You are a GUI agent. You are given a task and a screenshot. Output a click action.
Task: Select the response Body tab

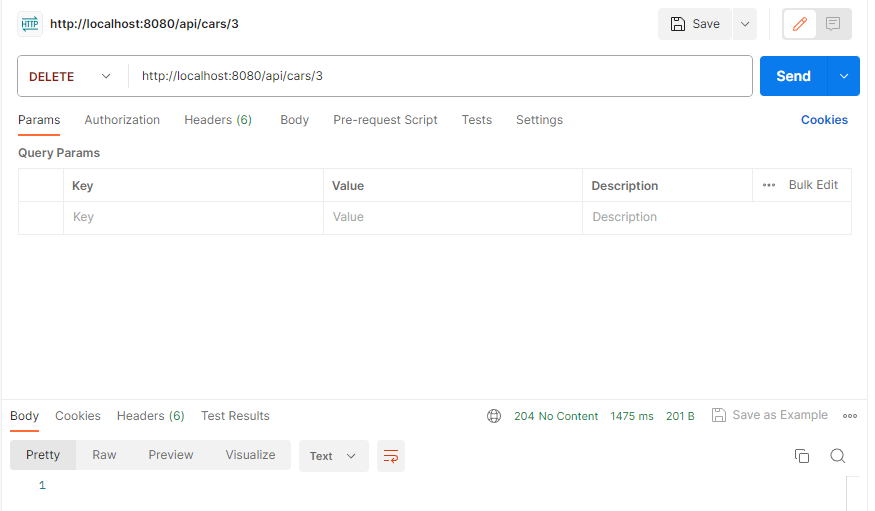pyautogui.click(x=25, y=416)
